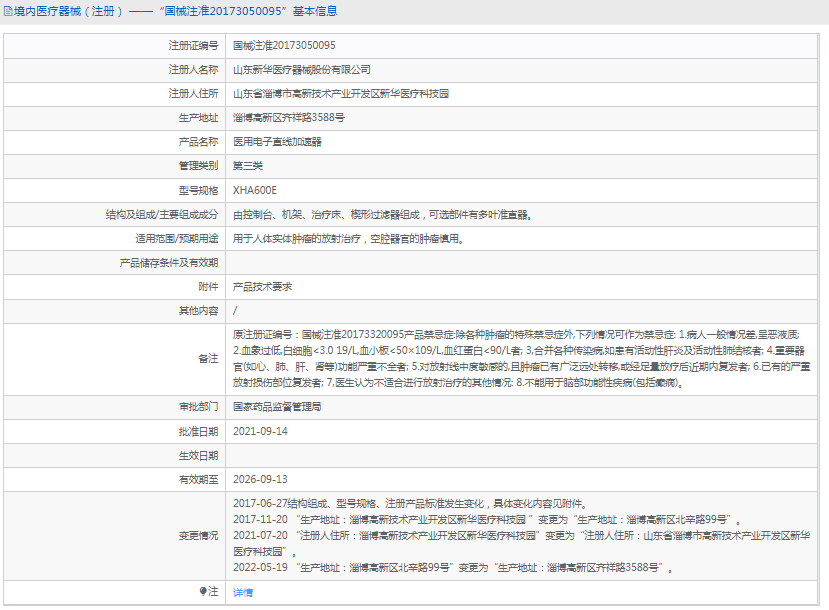Screen dimensions: 829x610
Task: Select the change entry dated "2017-06-27"
Action: tap(410, 504)
